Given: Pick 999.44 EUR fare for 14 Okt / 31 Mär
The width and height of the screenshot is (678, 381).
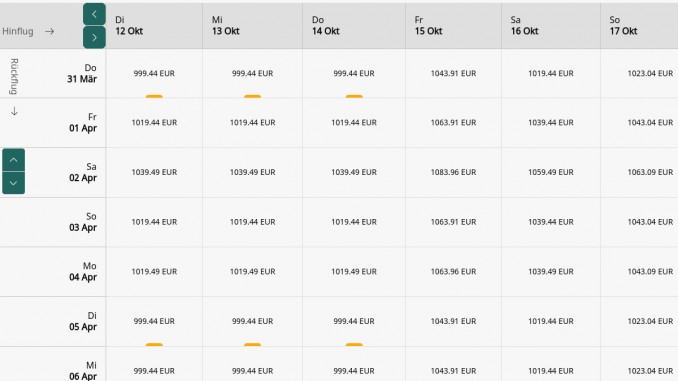Looking at the screenshot, I should coord(354,74).
